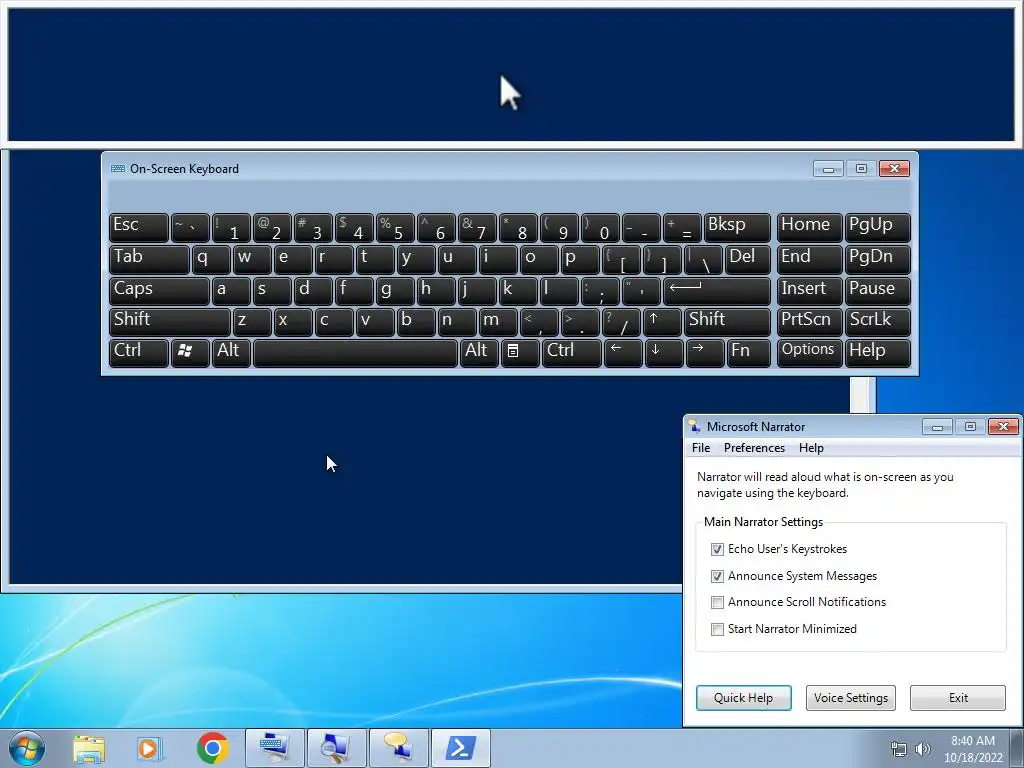Click the Quick Help button
Screen dimensions: 1024x768
pos(743,697)
